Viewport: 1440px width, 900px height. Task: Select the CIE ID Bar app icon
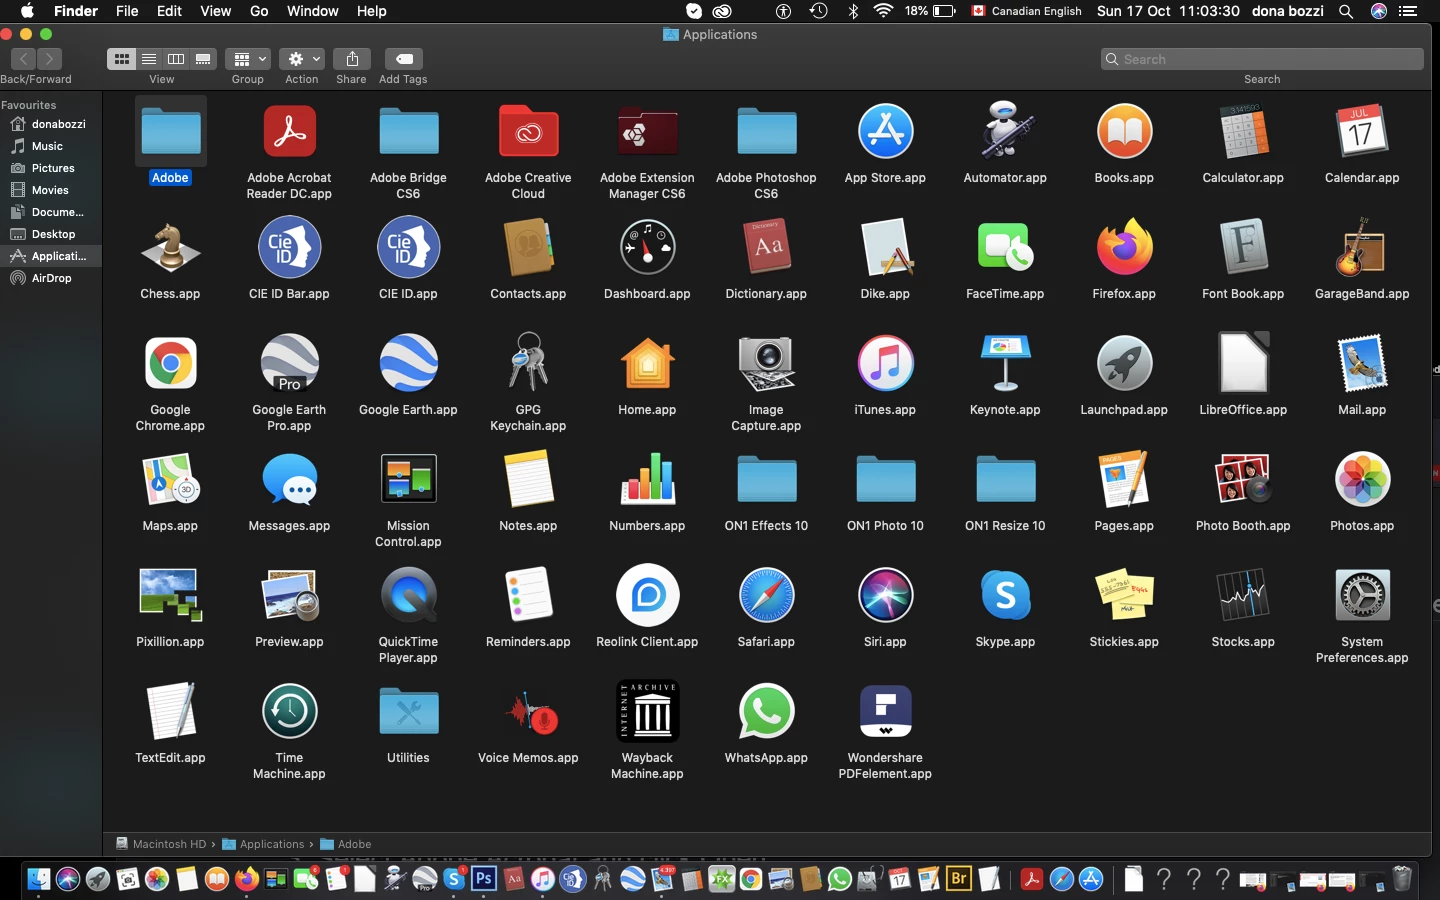[289, 247]
